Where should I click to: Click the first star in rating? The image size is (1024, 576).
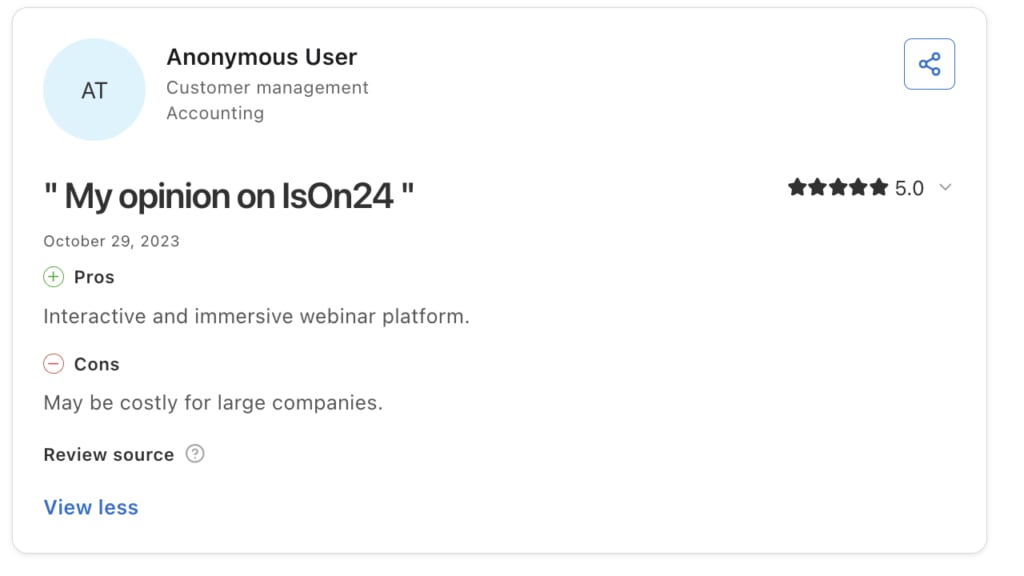point(797,188)
